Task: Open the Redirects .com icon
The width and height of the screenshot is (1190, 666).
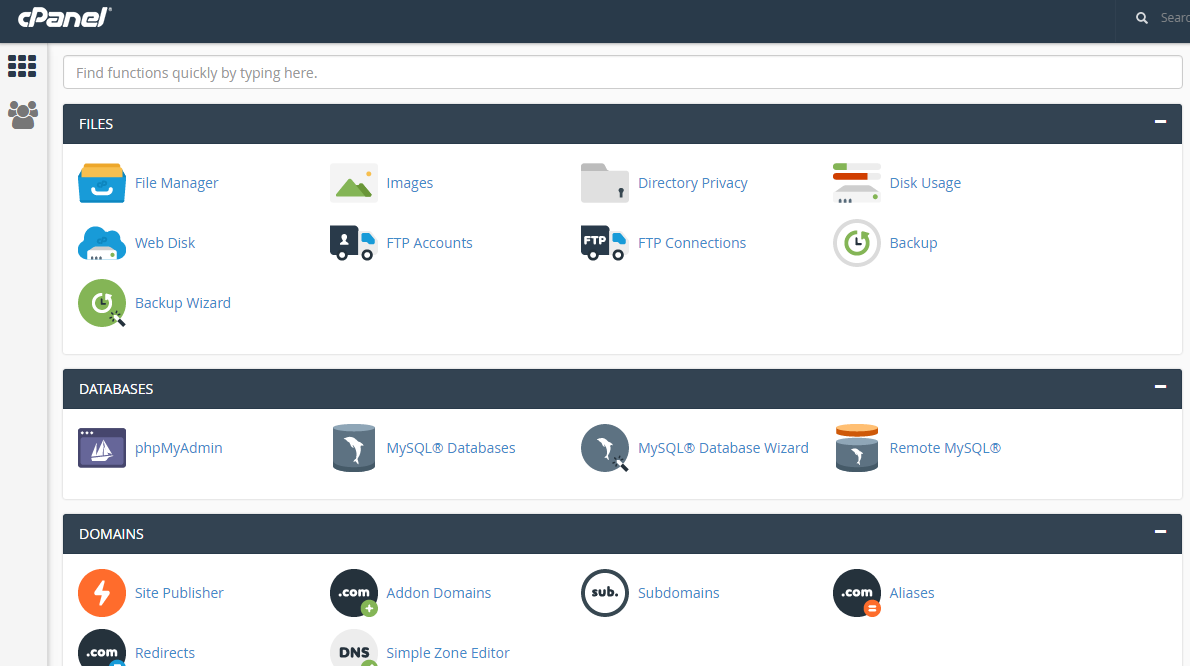Action: (x=102, y=649)
